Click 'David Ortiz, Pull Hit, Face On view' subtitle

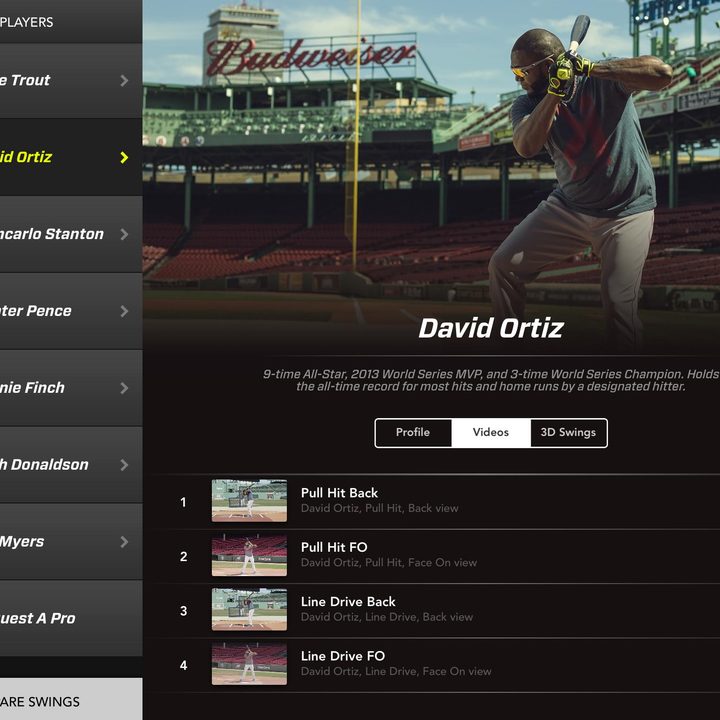pos(389,562)
